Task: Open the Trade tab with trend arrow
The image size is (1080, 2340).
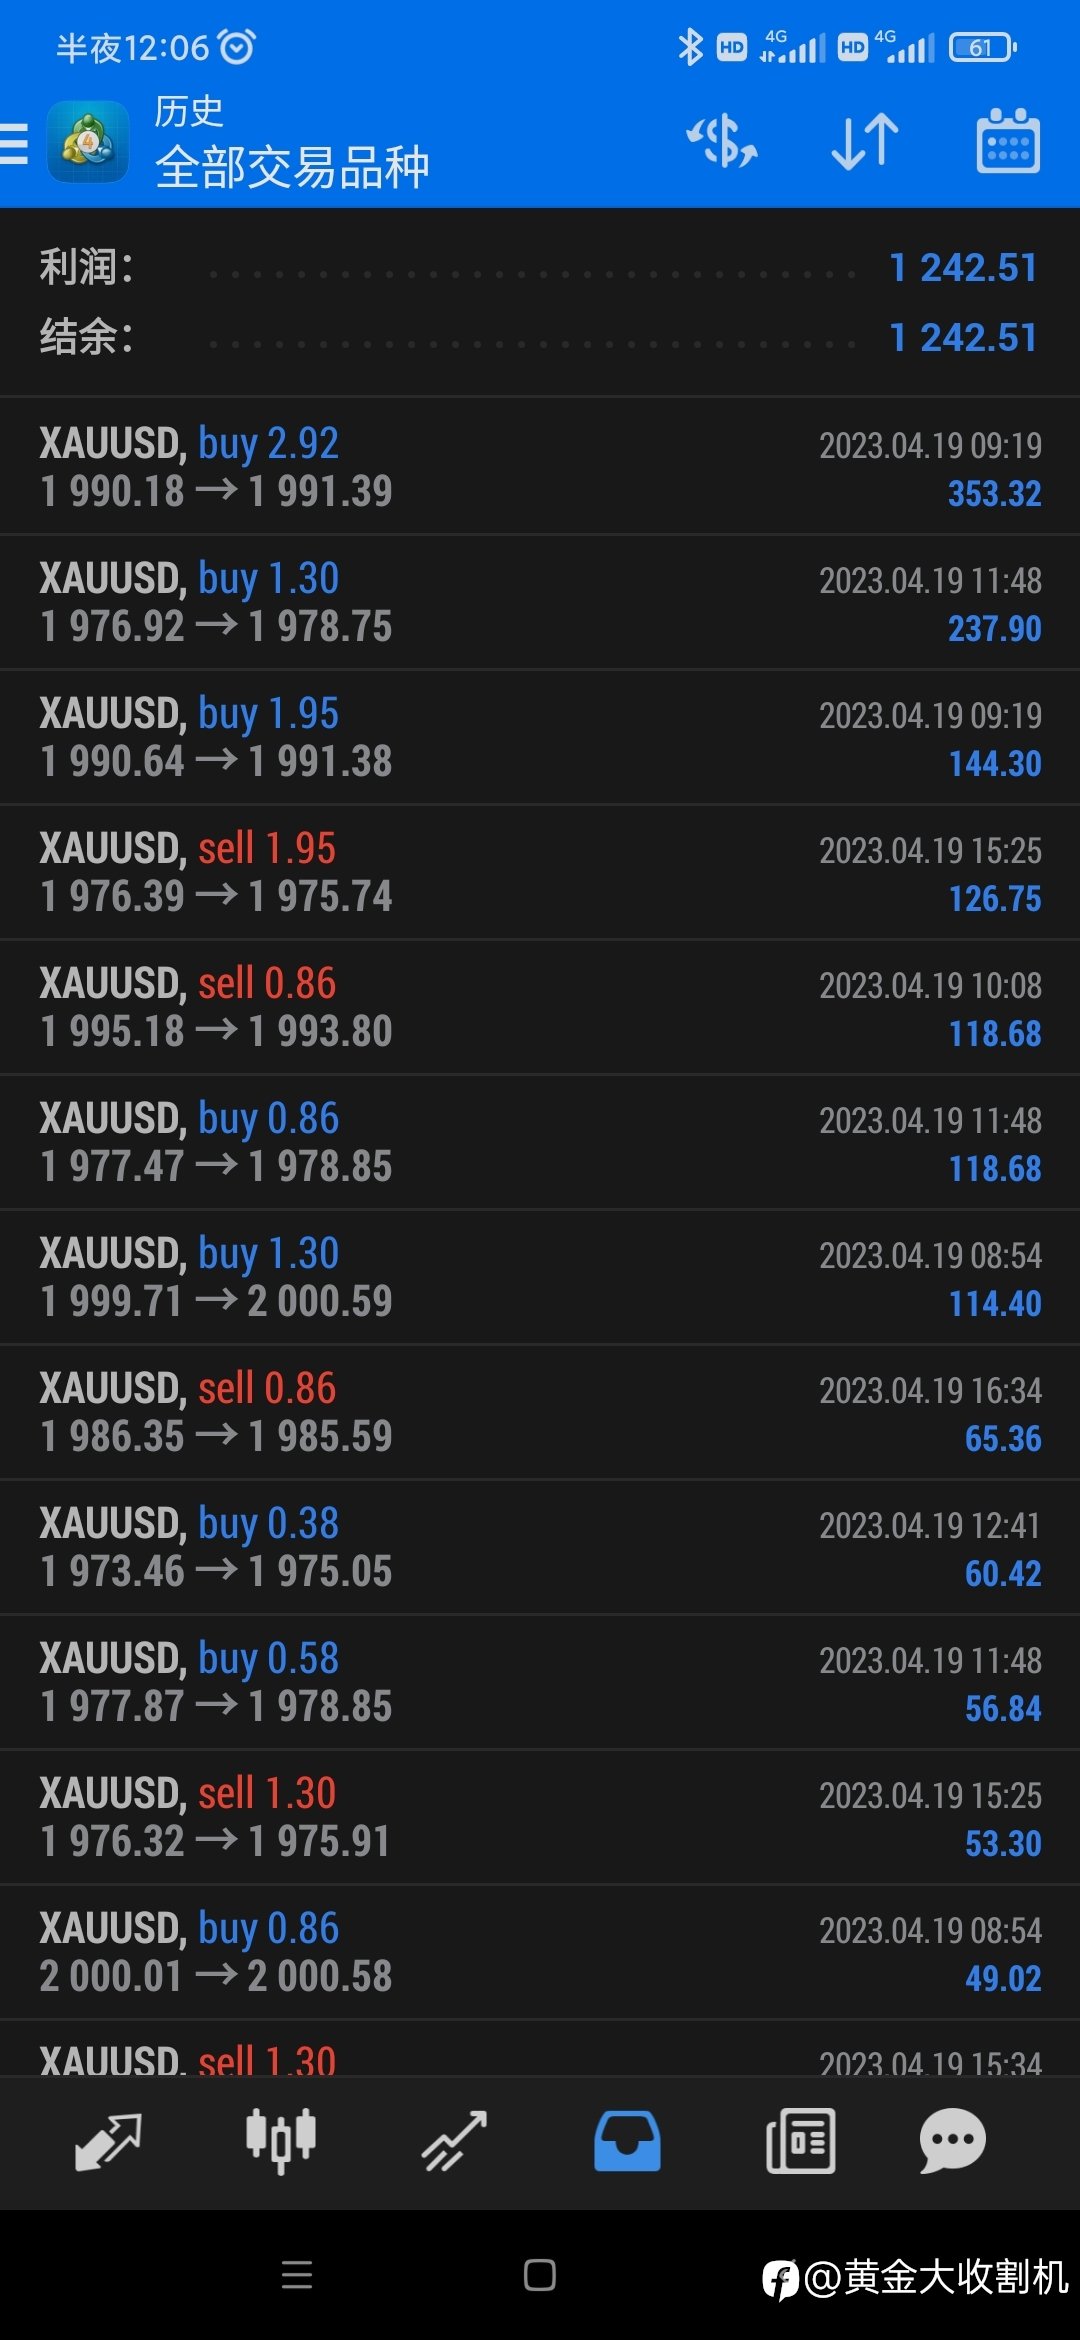Action: click(454, 2141)
